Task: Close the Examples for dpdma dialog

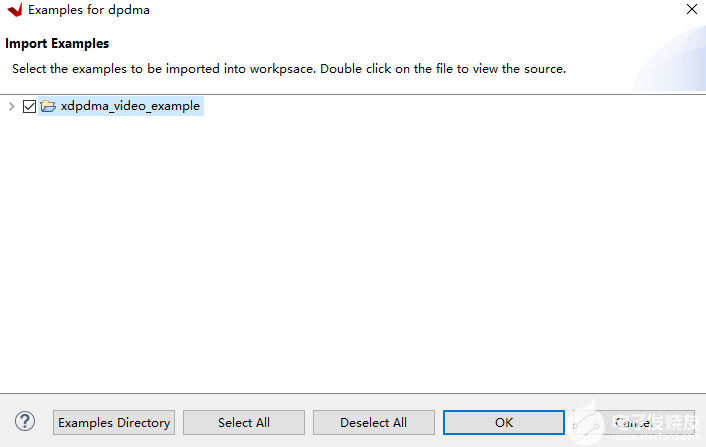Action: click(691, 10)
